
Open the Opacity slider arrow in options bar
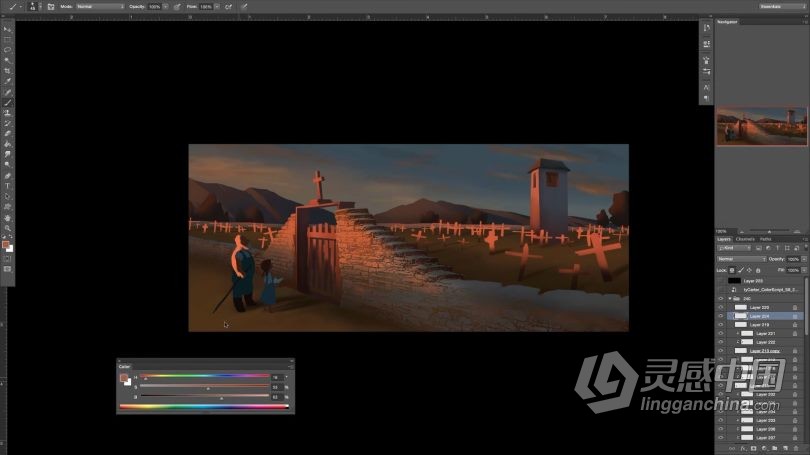pyautogui.click(x=165, y=7)
